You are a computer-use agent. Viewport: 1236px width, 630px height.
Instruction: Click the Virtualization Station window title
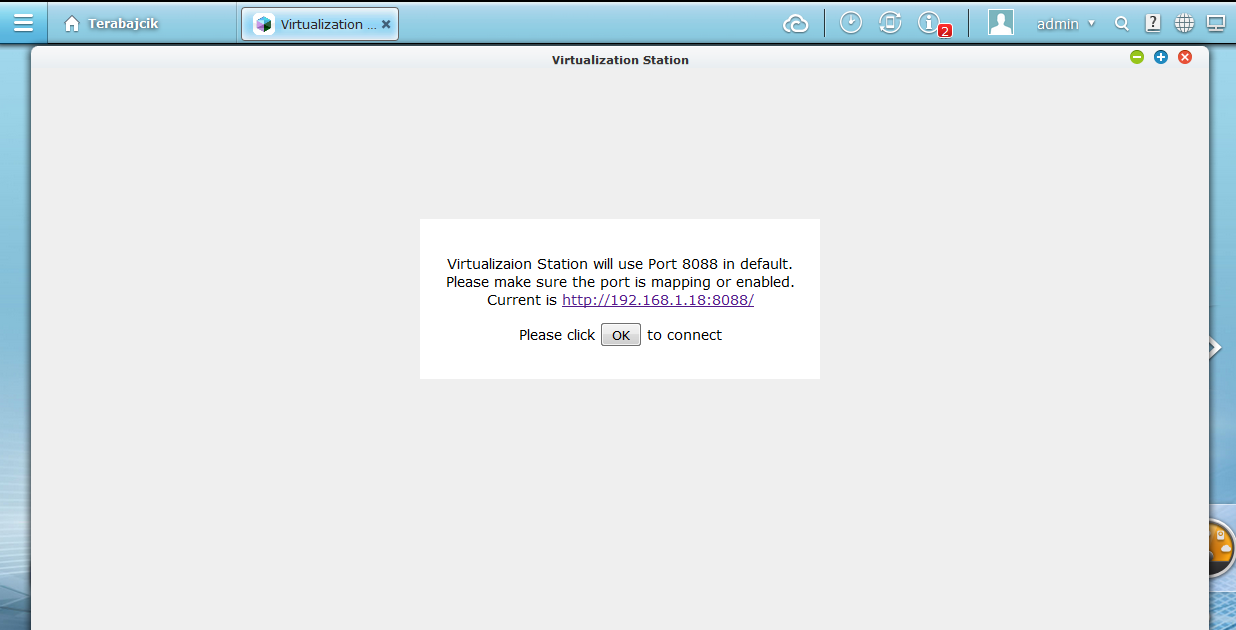tap(620, 60)
